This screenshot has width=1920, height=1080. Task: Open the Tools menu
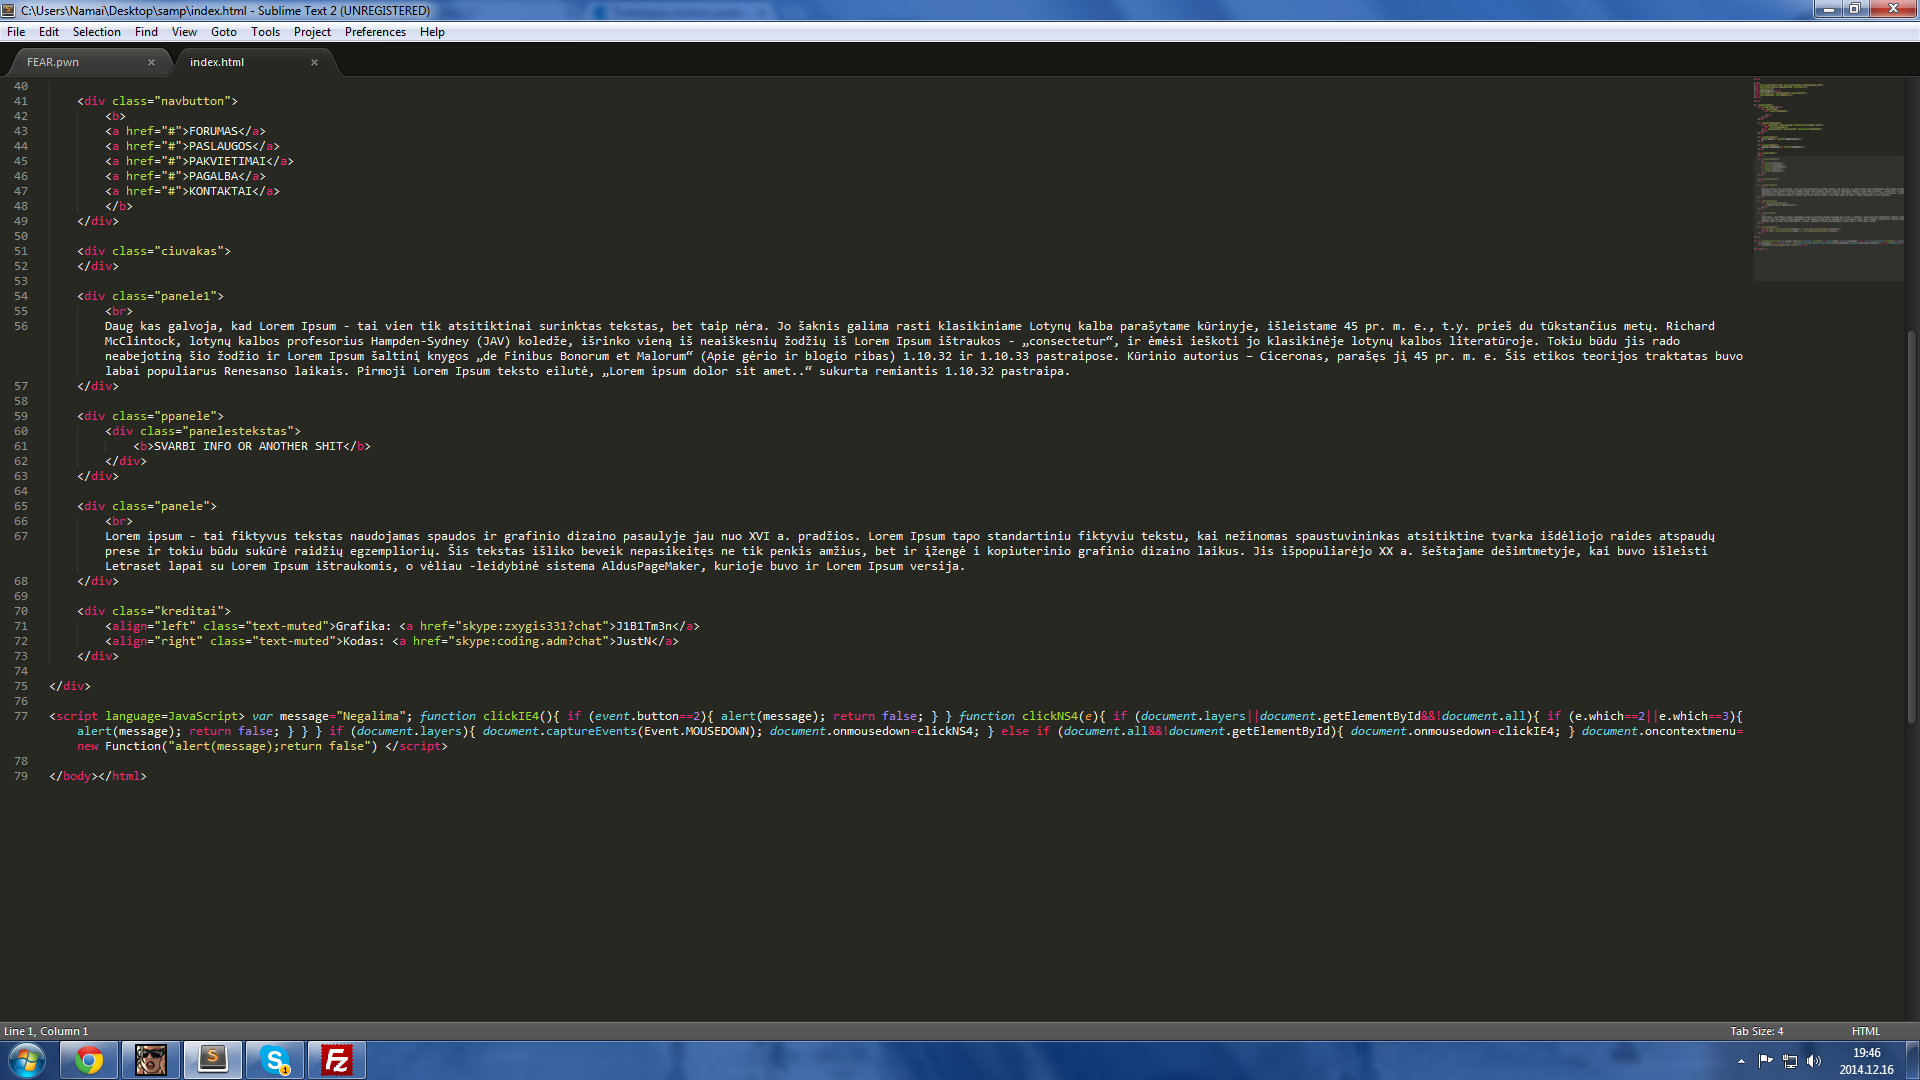(x=265, y=32)
